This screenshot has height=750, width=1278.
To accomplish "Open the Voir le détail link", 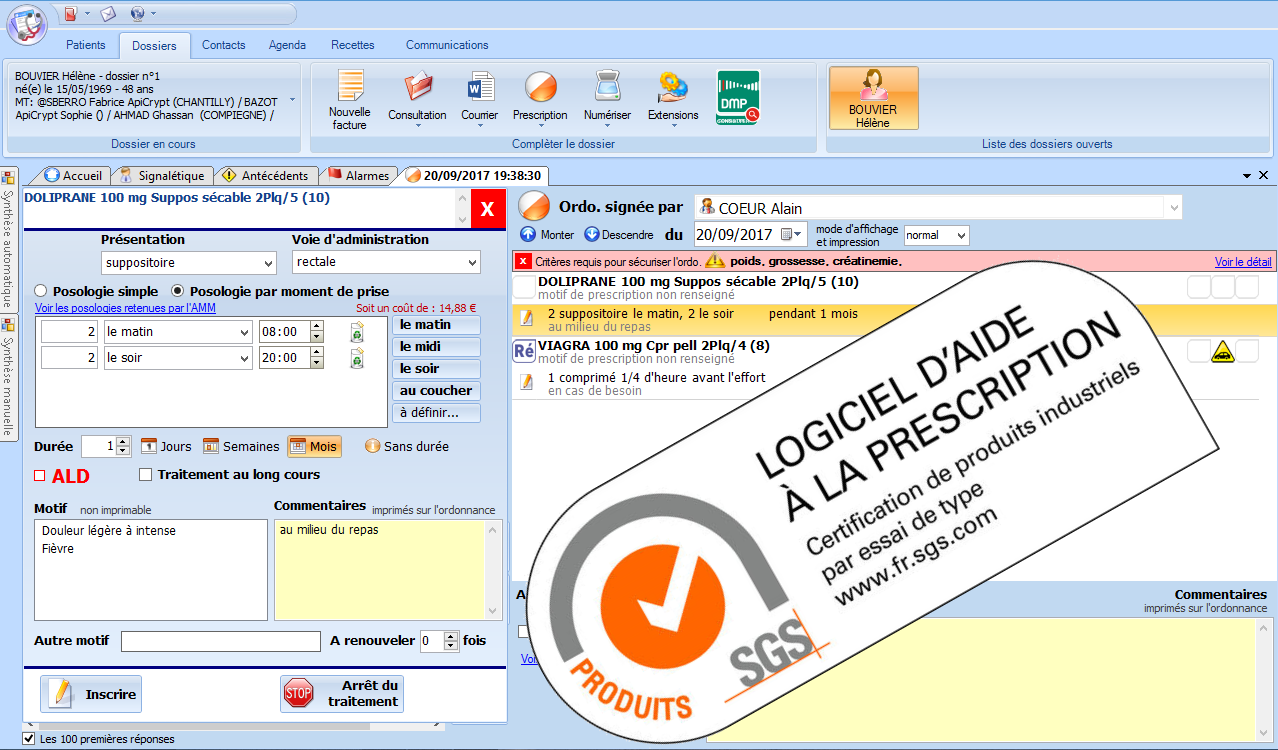I will pyautogui.click(x=1243, y=262).
